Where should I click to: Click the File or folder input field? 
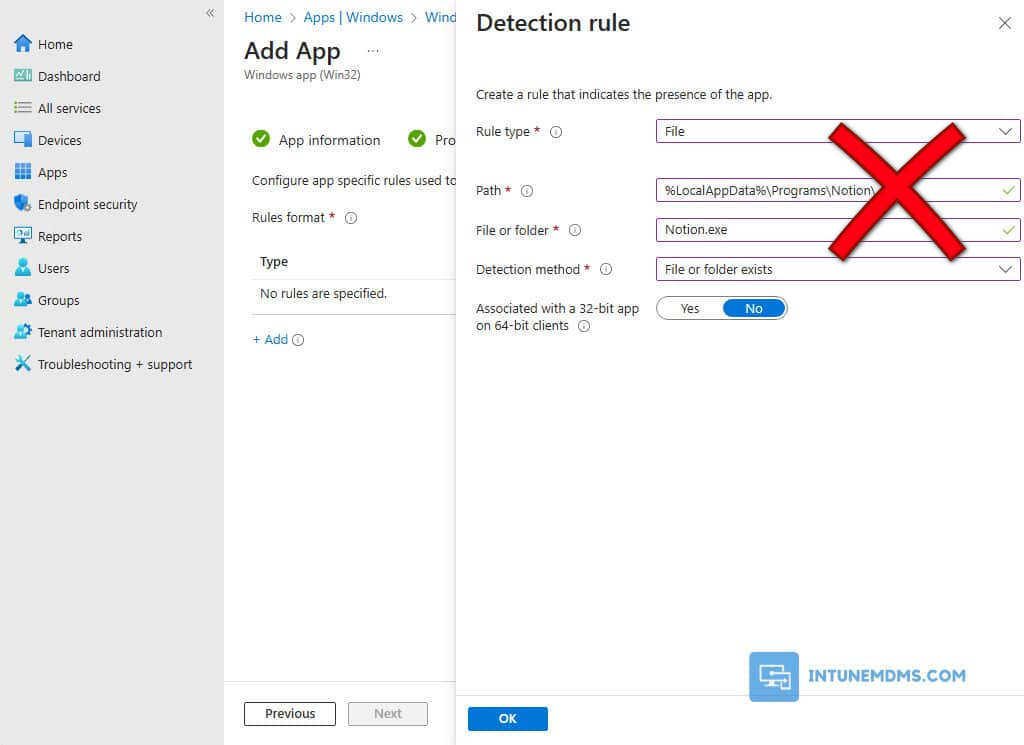[838, 230]
